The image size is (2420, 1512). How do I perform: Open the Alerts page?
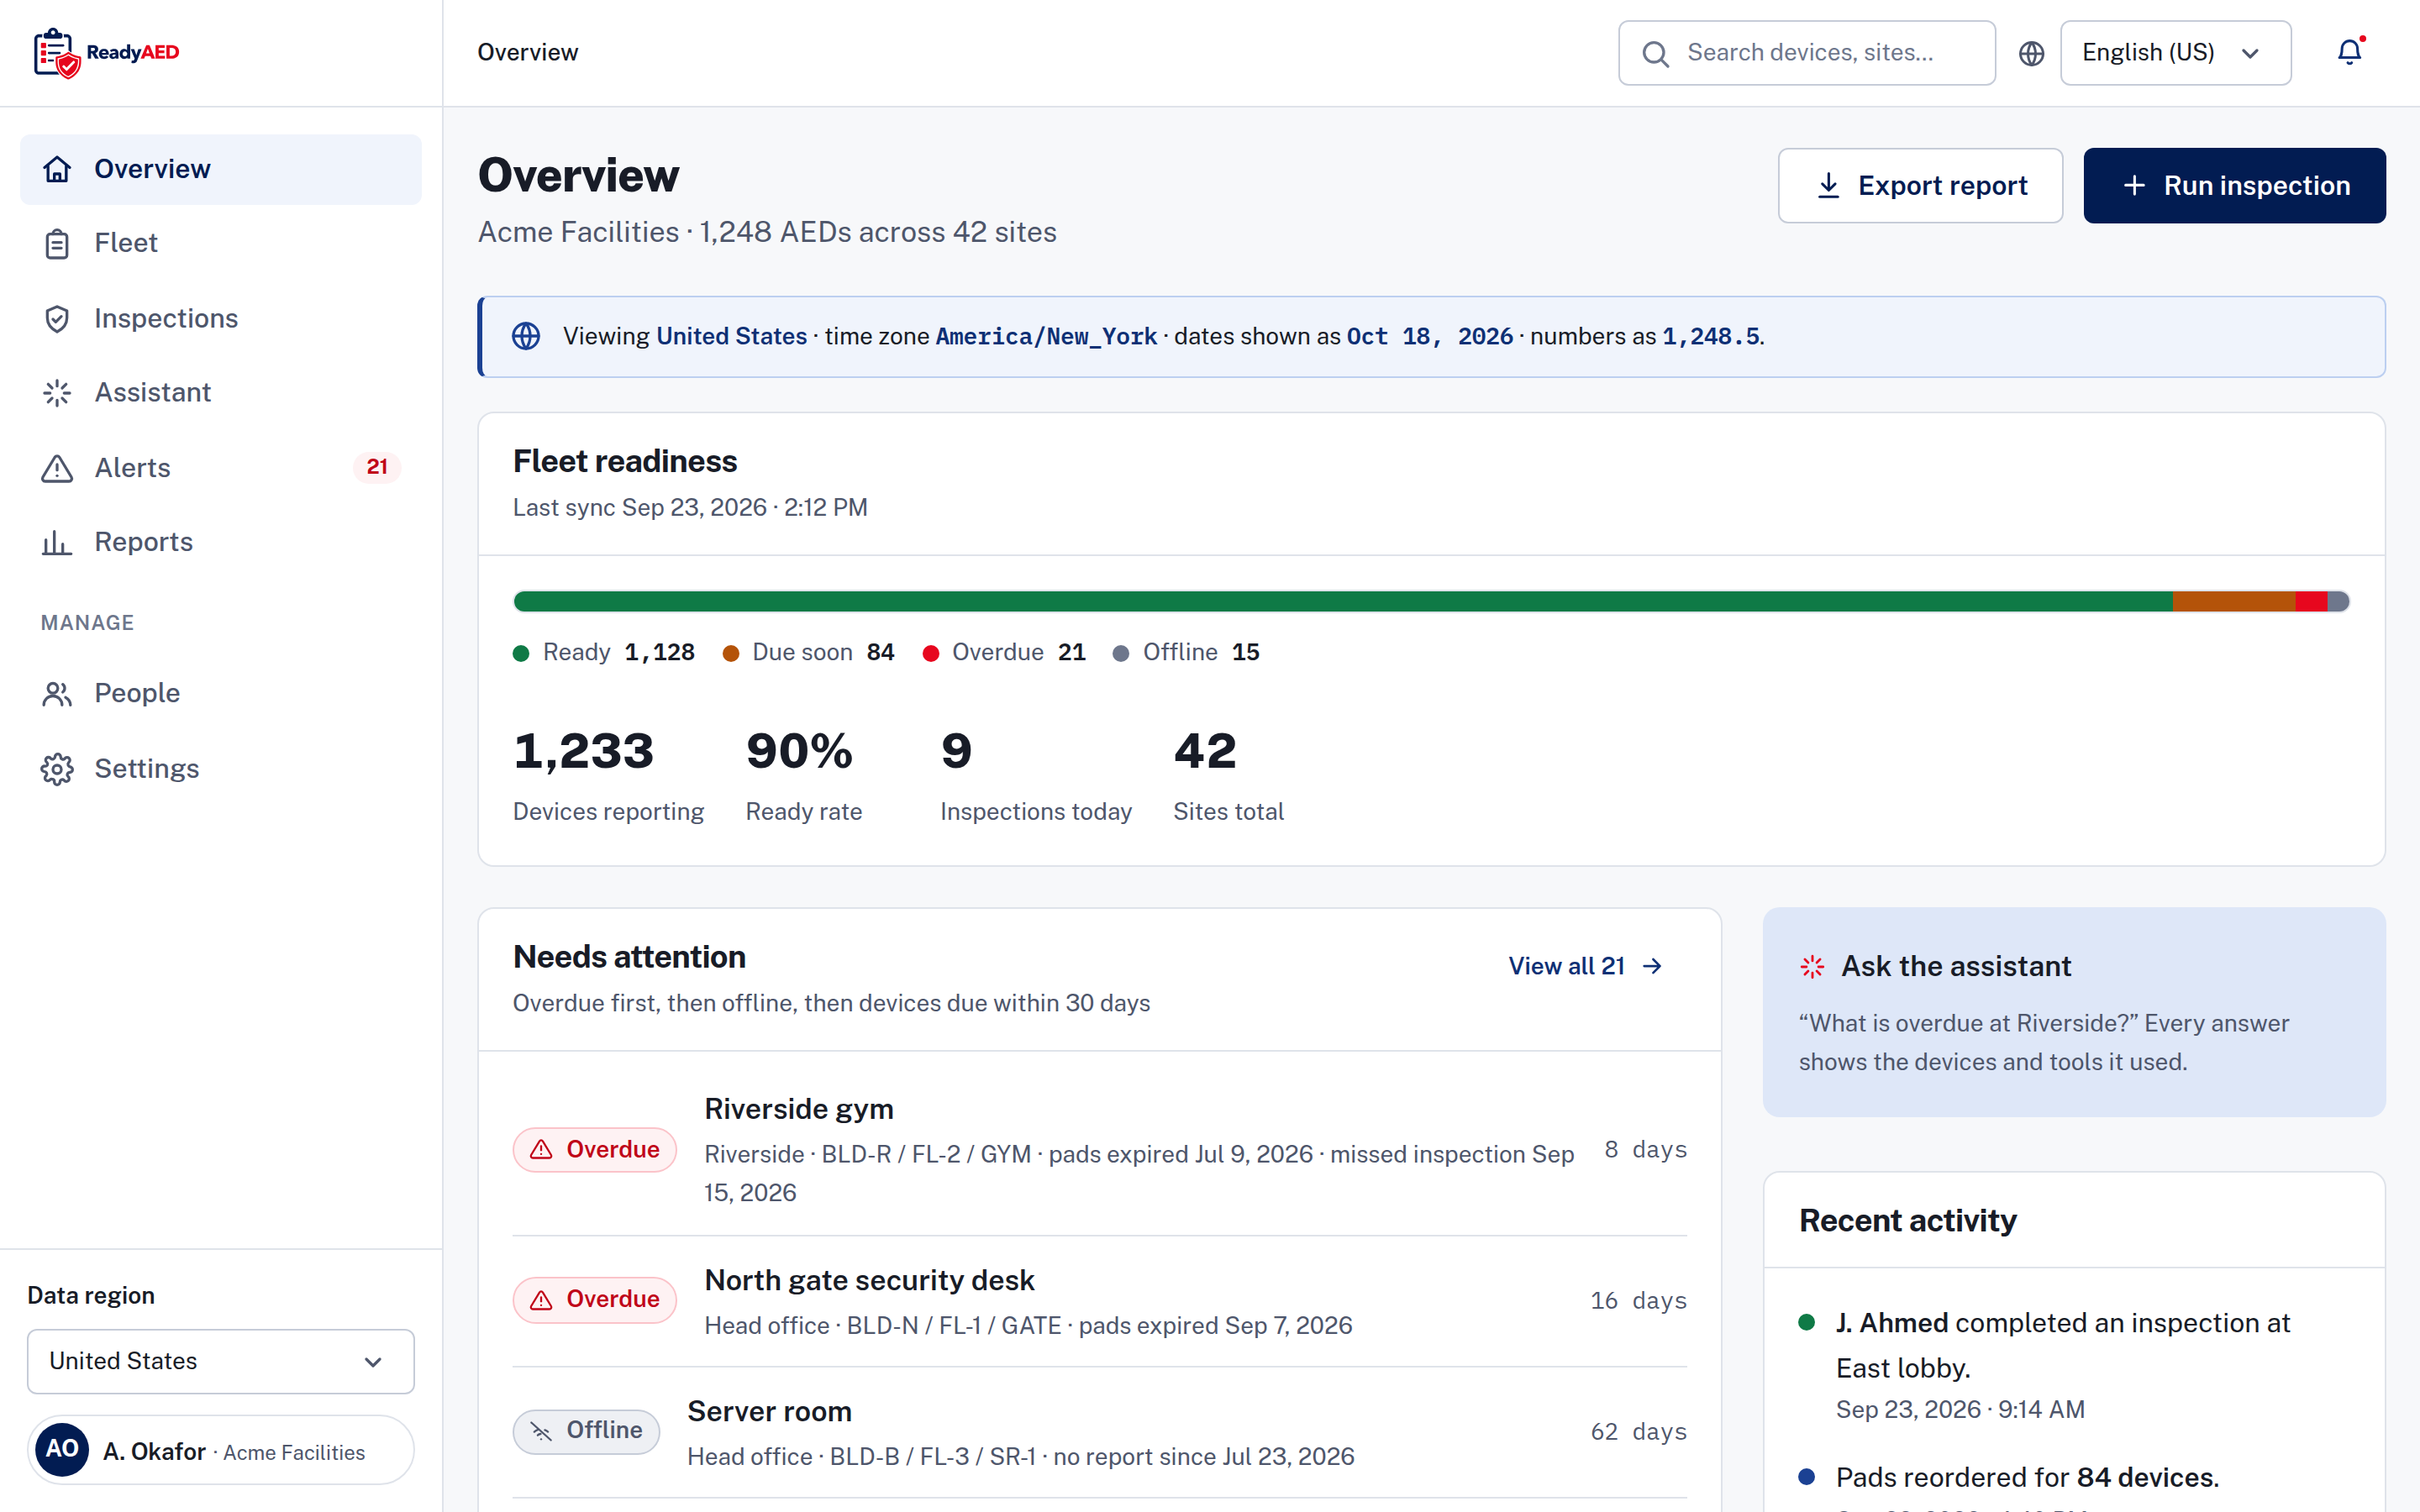pyautogui.click(x=221, y=468)
